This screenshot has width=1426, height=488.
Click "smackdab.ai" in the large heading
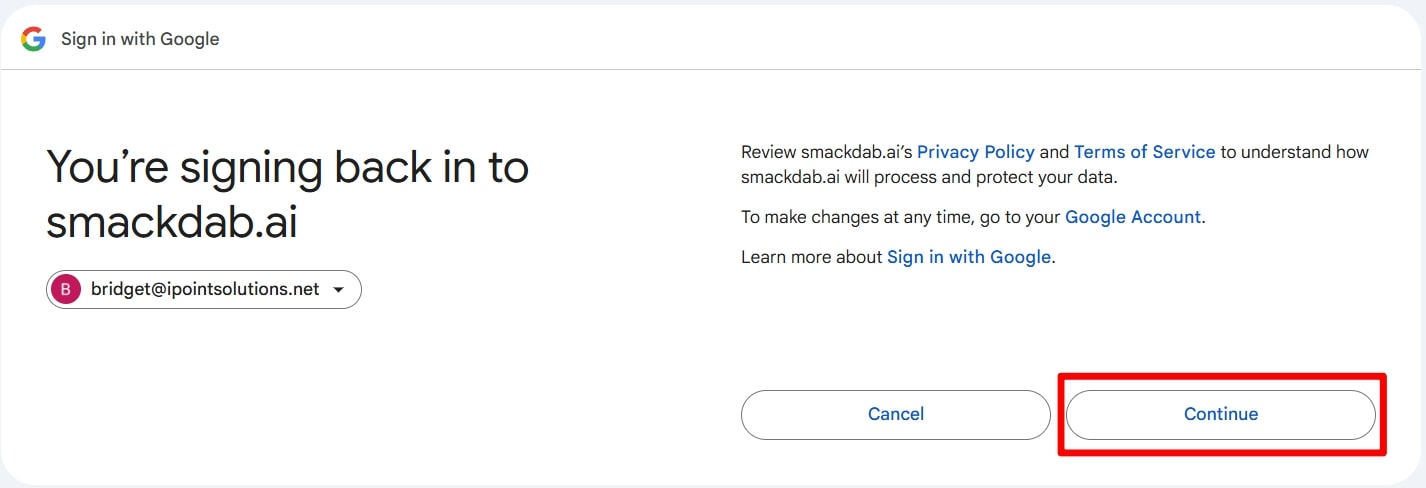pos(172,223)
